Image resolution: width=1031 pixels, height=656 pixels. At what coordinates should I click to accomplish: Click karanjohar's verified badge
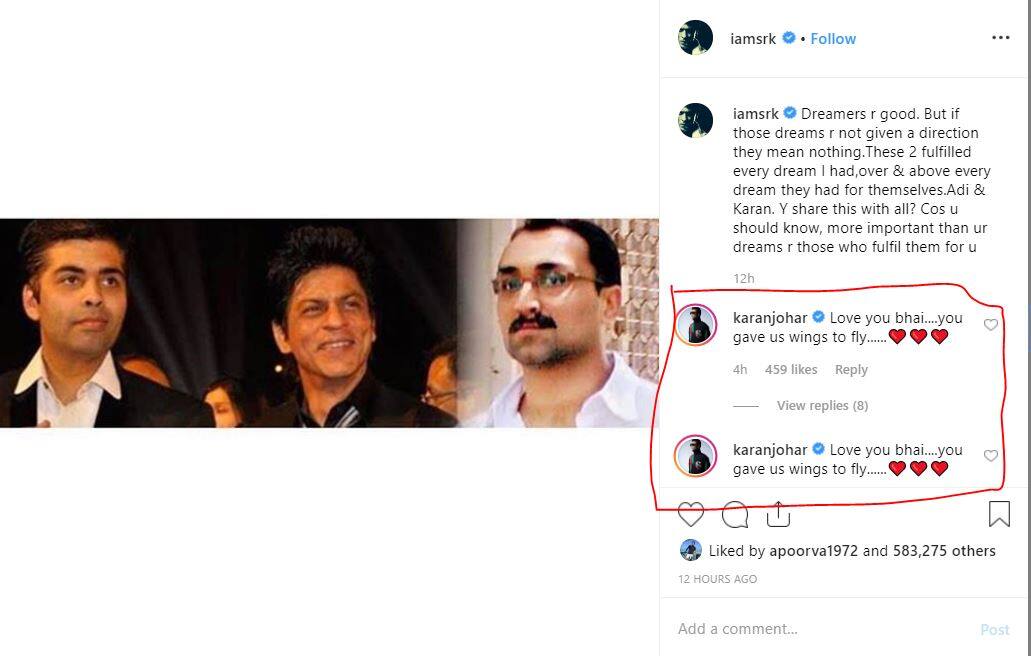pos(817,317)
